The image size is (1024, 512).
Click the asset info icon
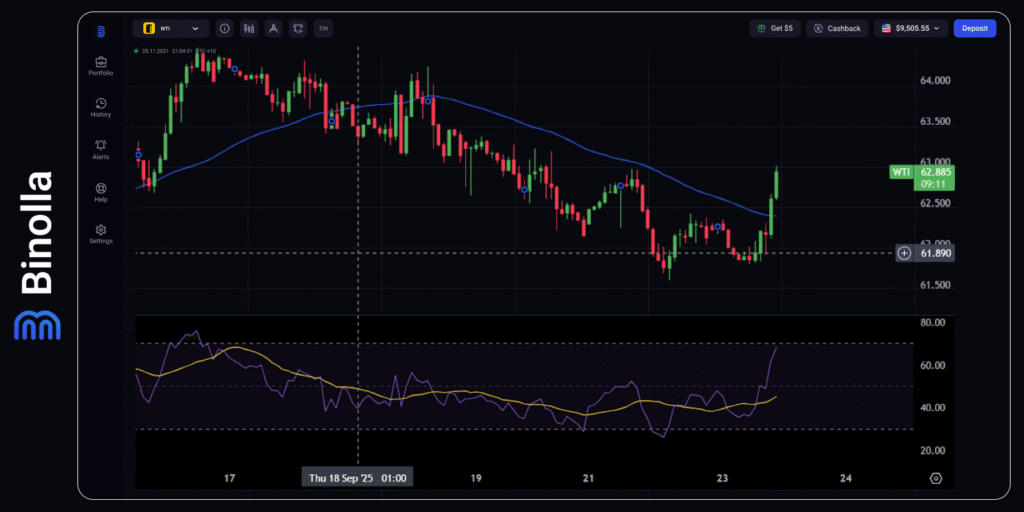coord(224,29)
